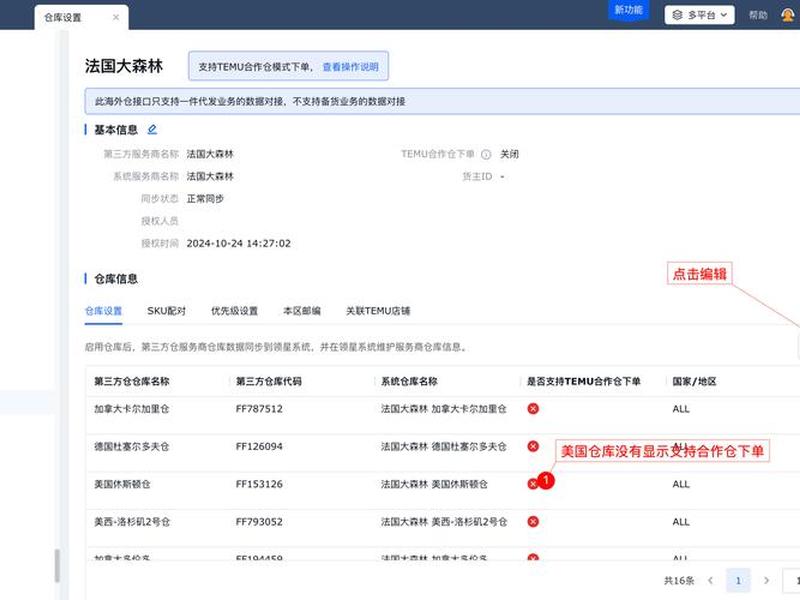Click system name 法国大森林 加拿大卡尔加里仓
Screen dimensions: 800x600
click(x=443, y=409)
